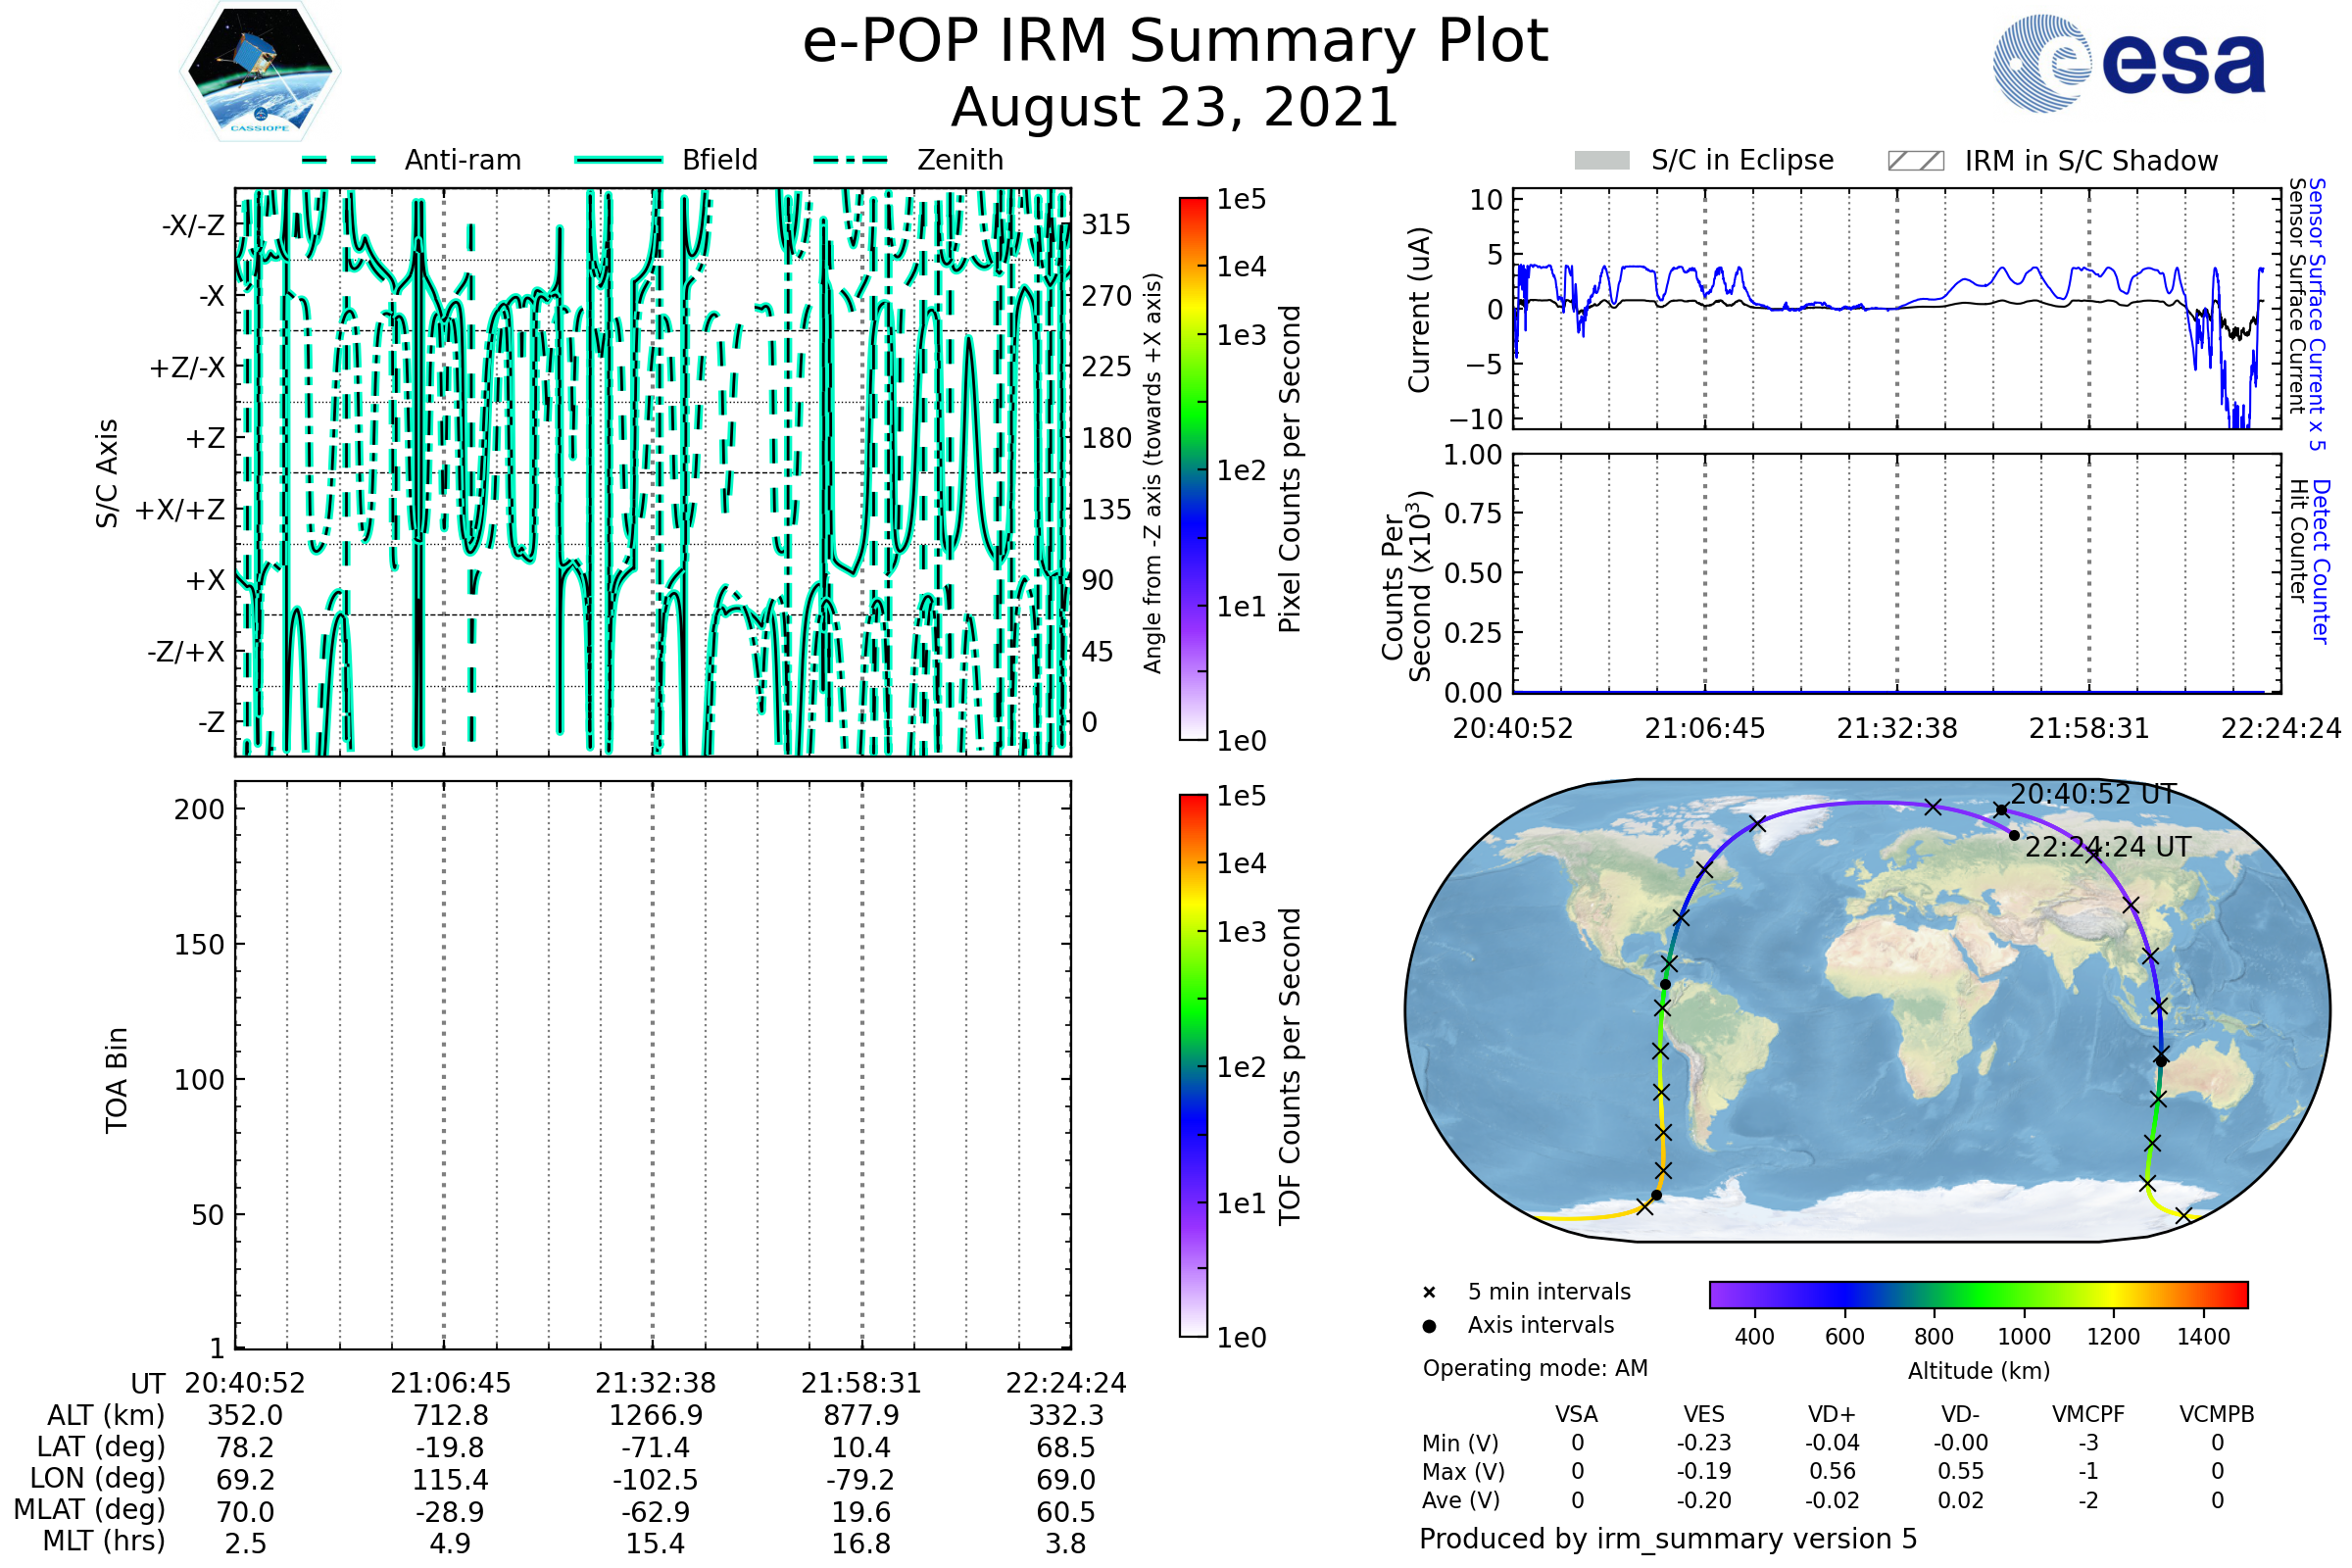The height and width of the screenshot is (1568, 2352).
Task: Click the MLAT (deg) row label
Action: click(x=89, y=1509)
